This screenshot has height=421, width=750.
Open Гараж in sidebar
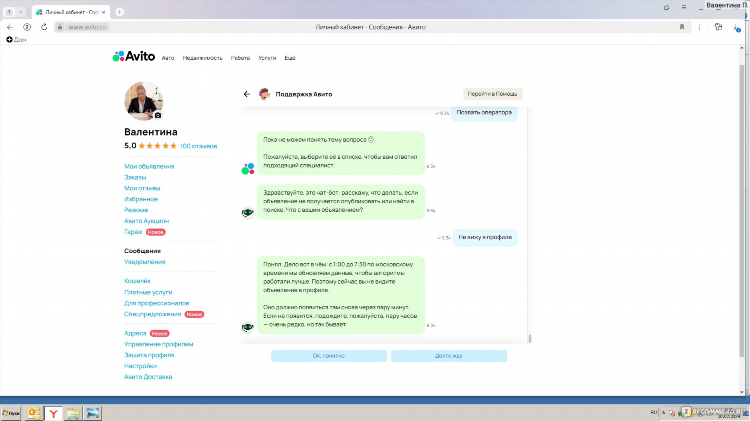pos(133,232)
